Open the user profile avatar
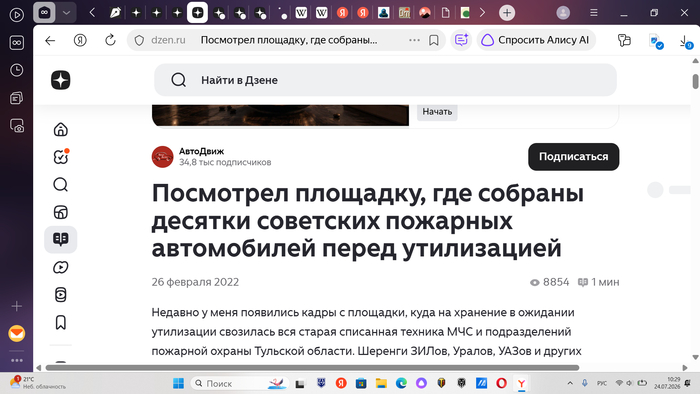This screenshot has height=394, width=700. coord(563,12)
